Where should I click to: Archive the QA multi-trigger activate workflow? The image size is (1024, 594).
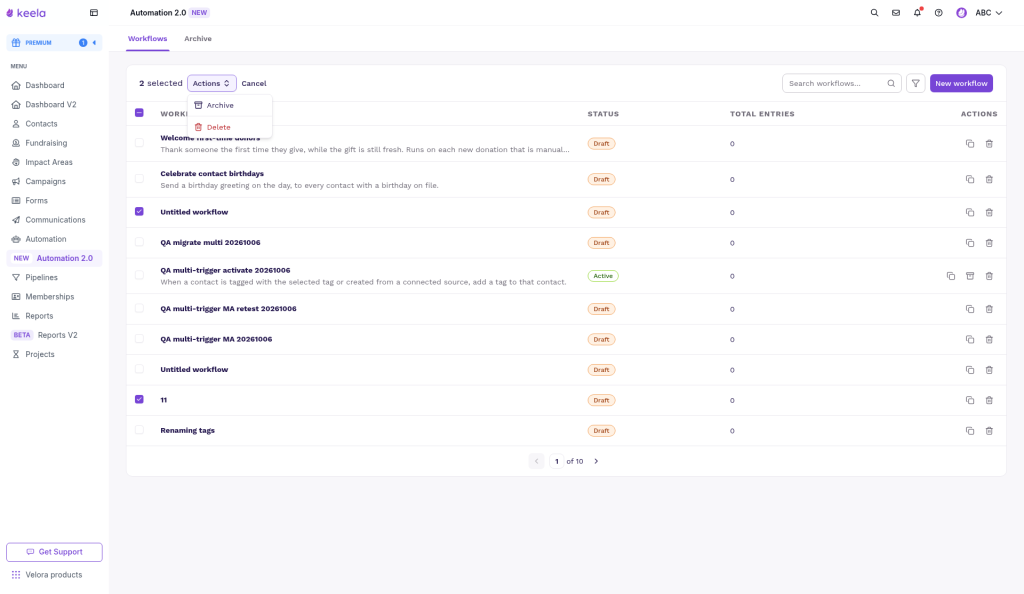[x=970, y=276]
